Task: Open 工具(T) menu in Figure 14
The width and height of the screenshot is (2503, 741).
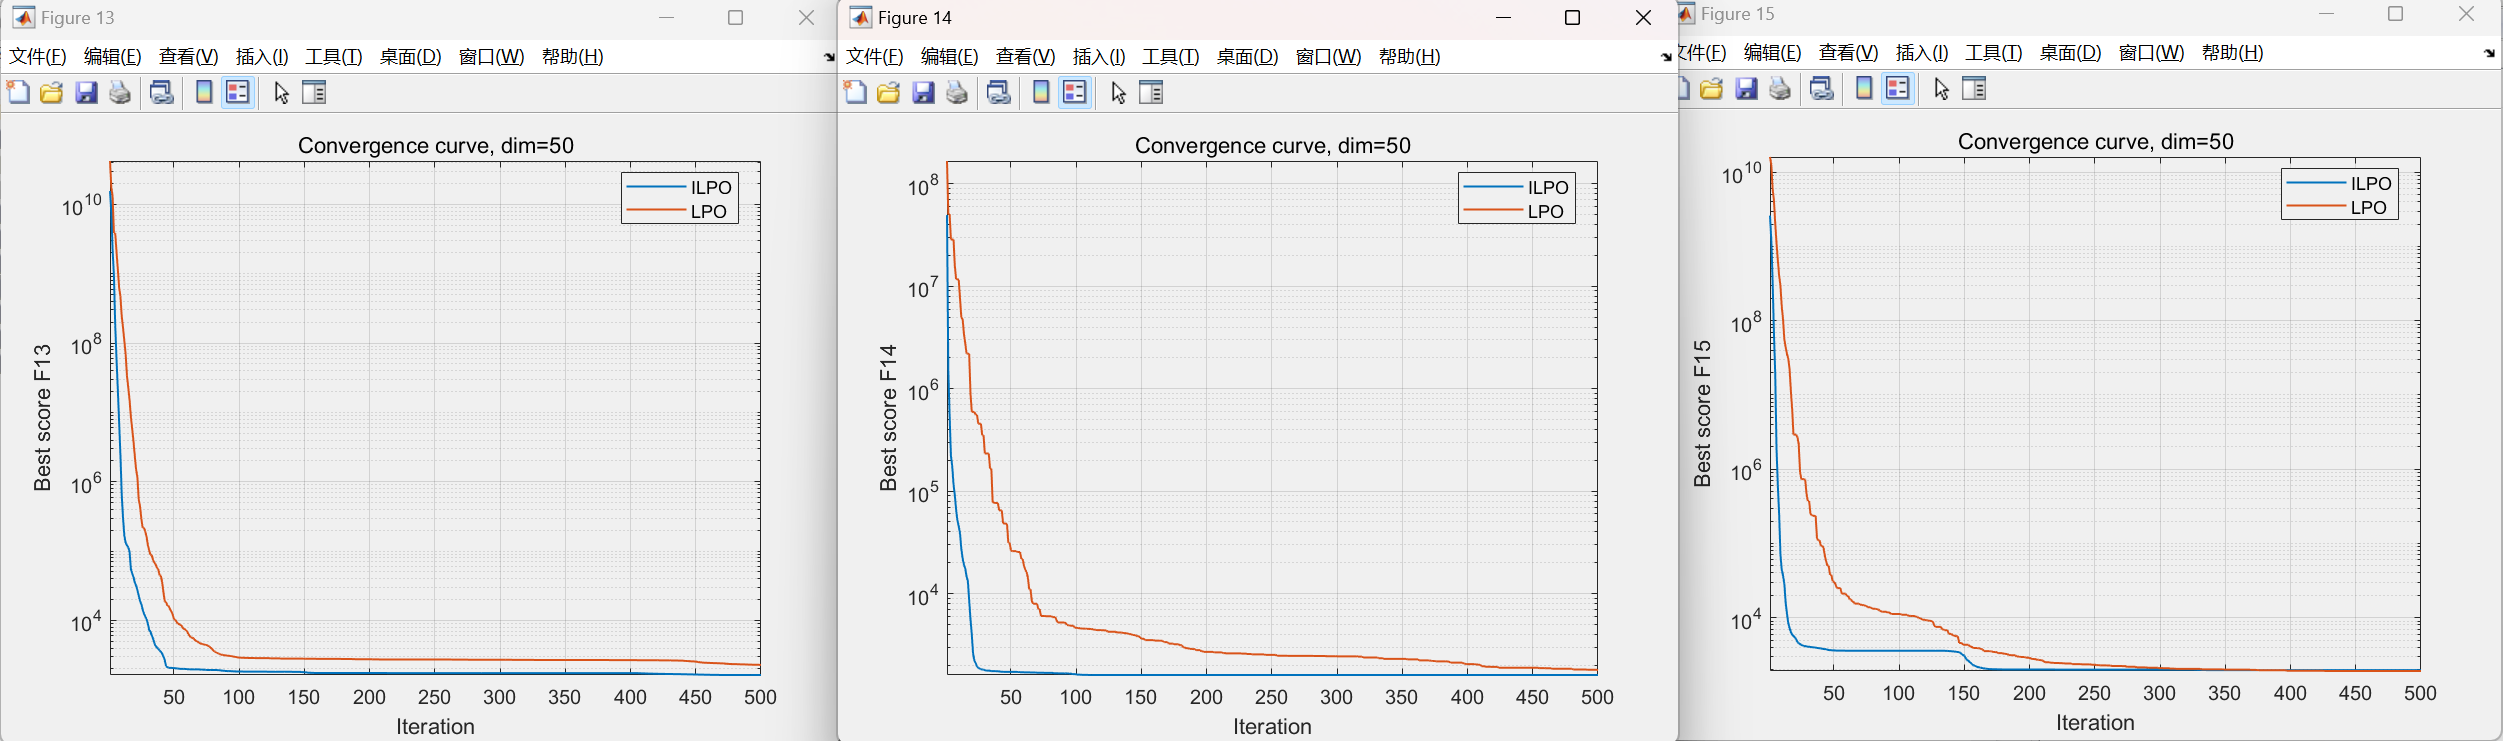Action: (1171, 57)
